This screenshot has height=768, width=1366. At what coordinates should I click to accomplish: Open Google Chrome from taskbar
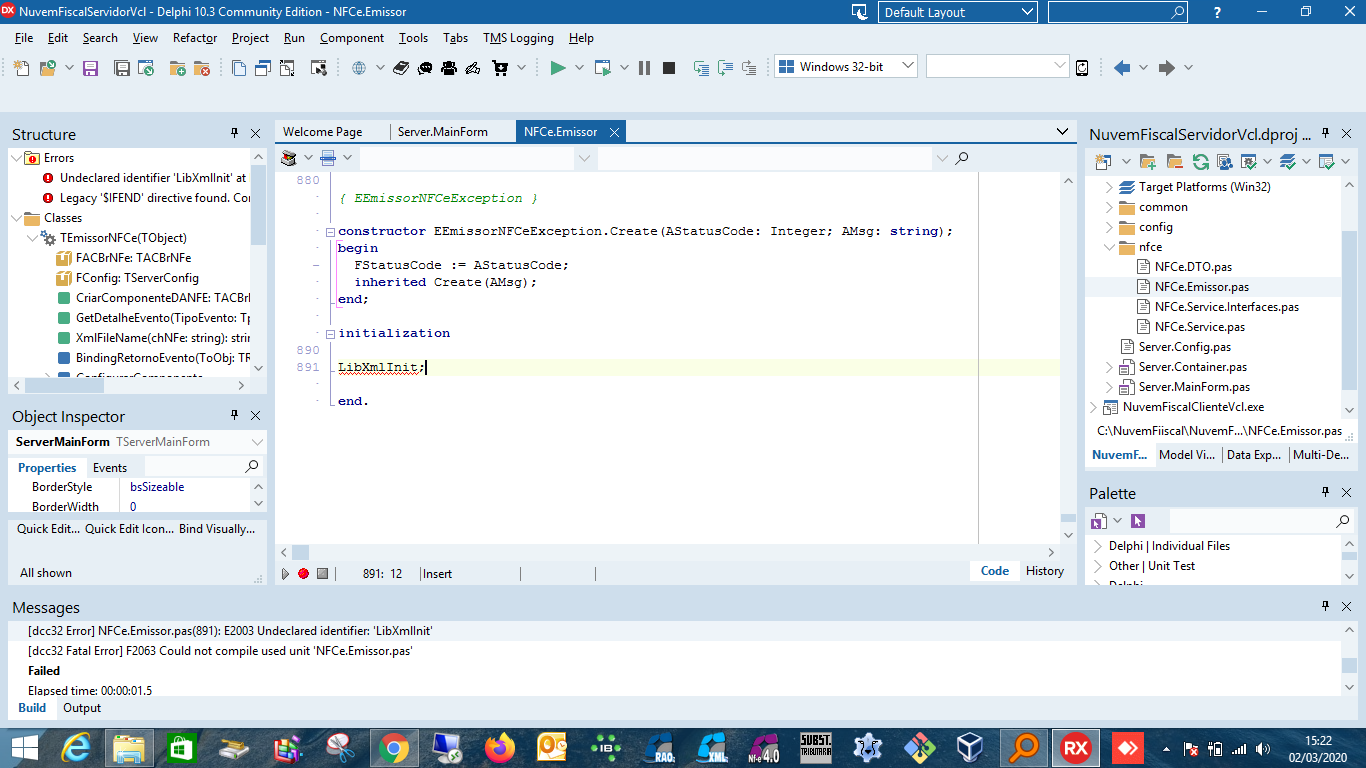393,747
